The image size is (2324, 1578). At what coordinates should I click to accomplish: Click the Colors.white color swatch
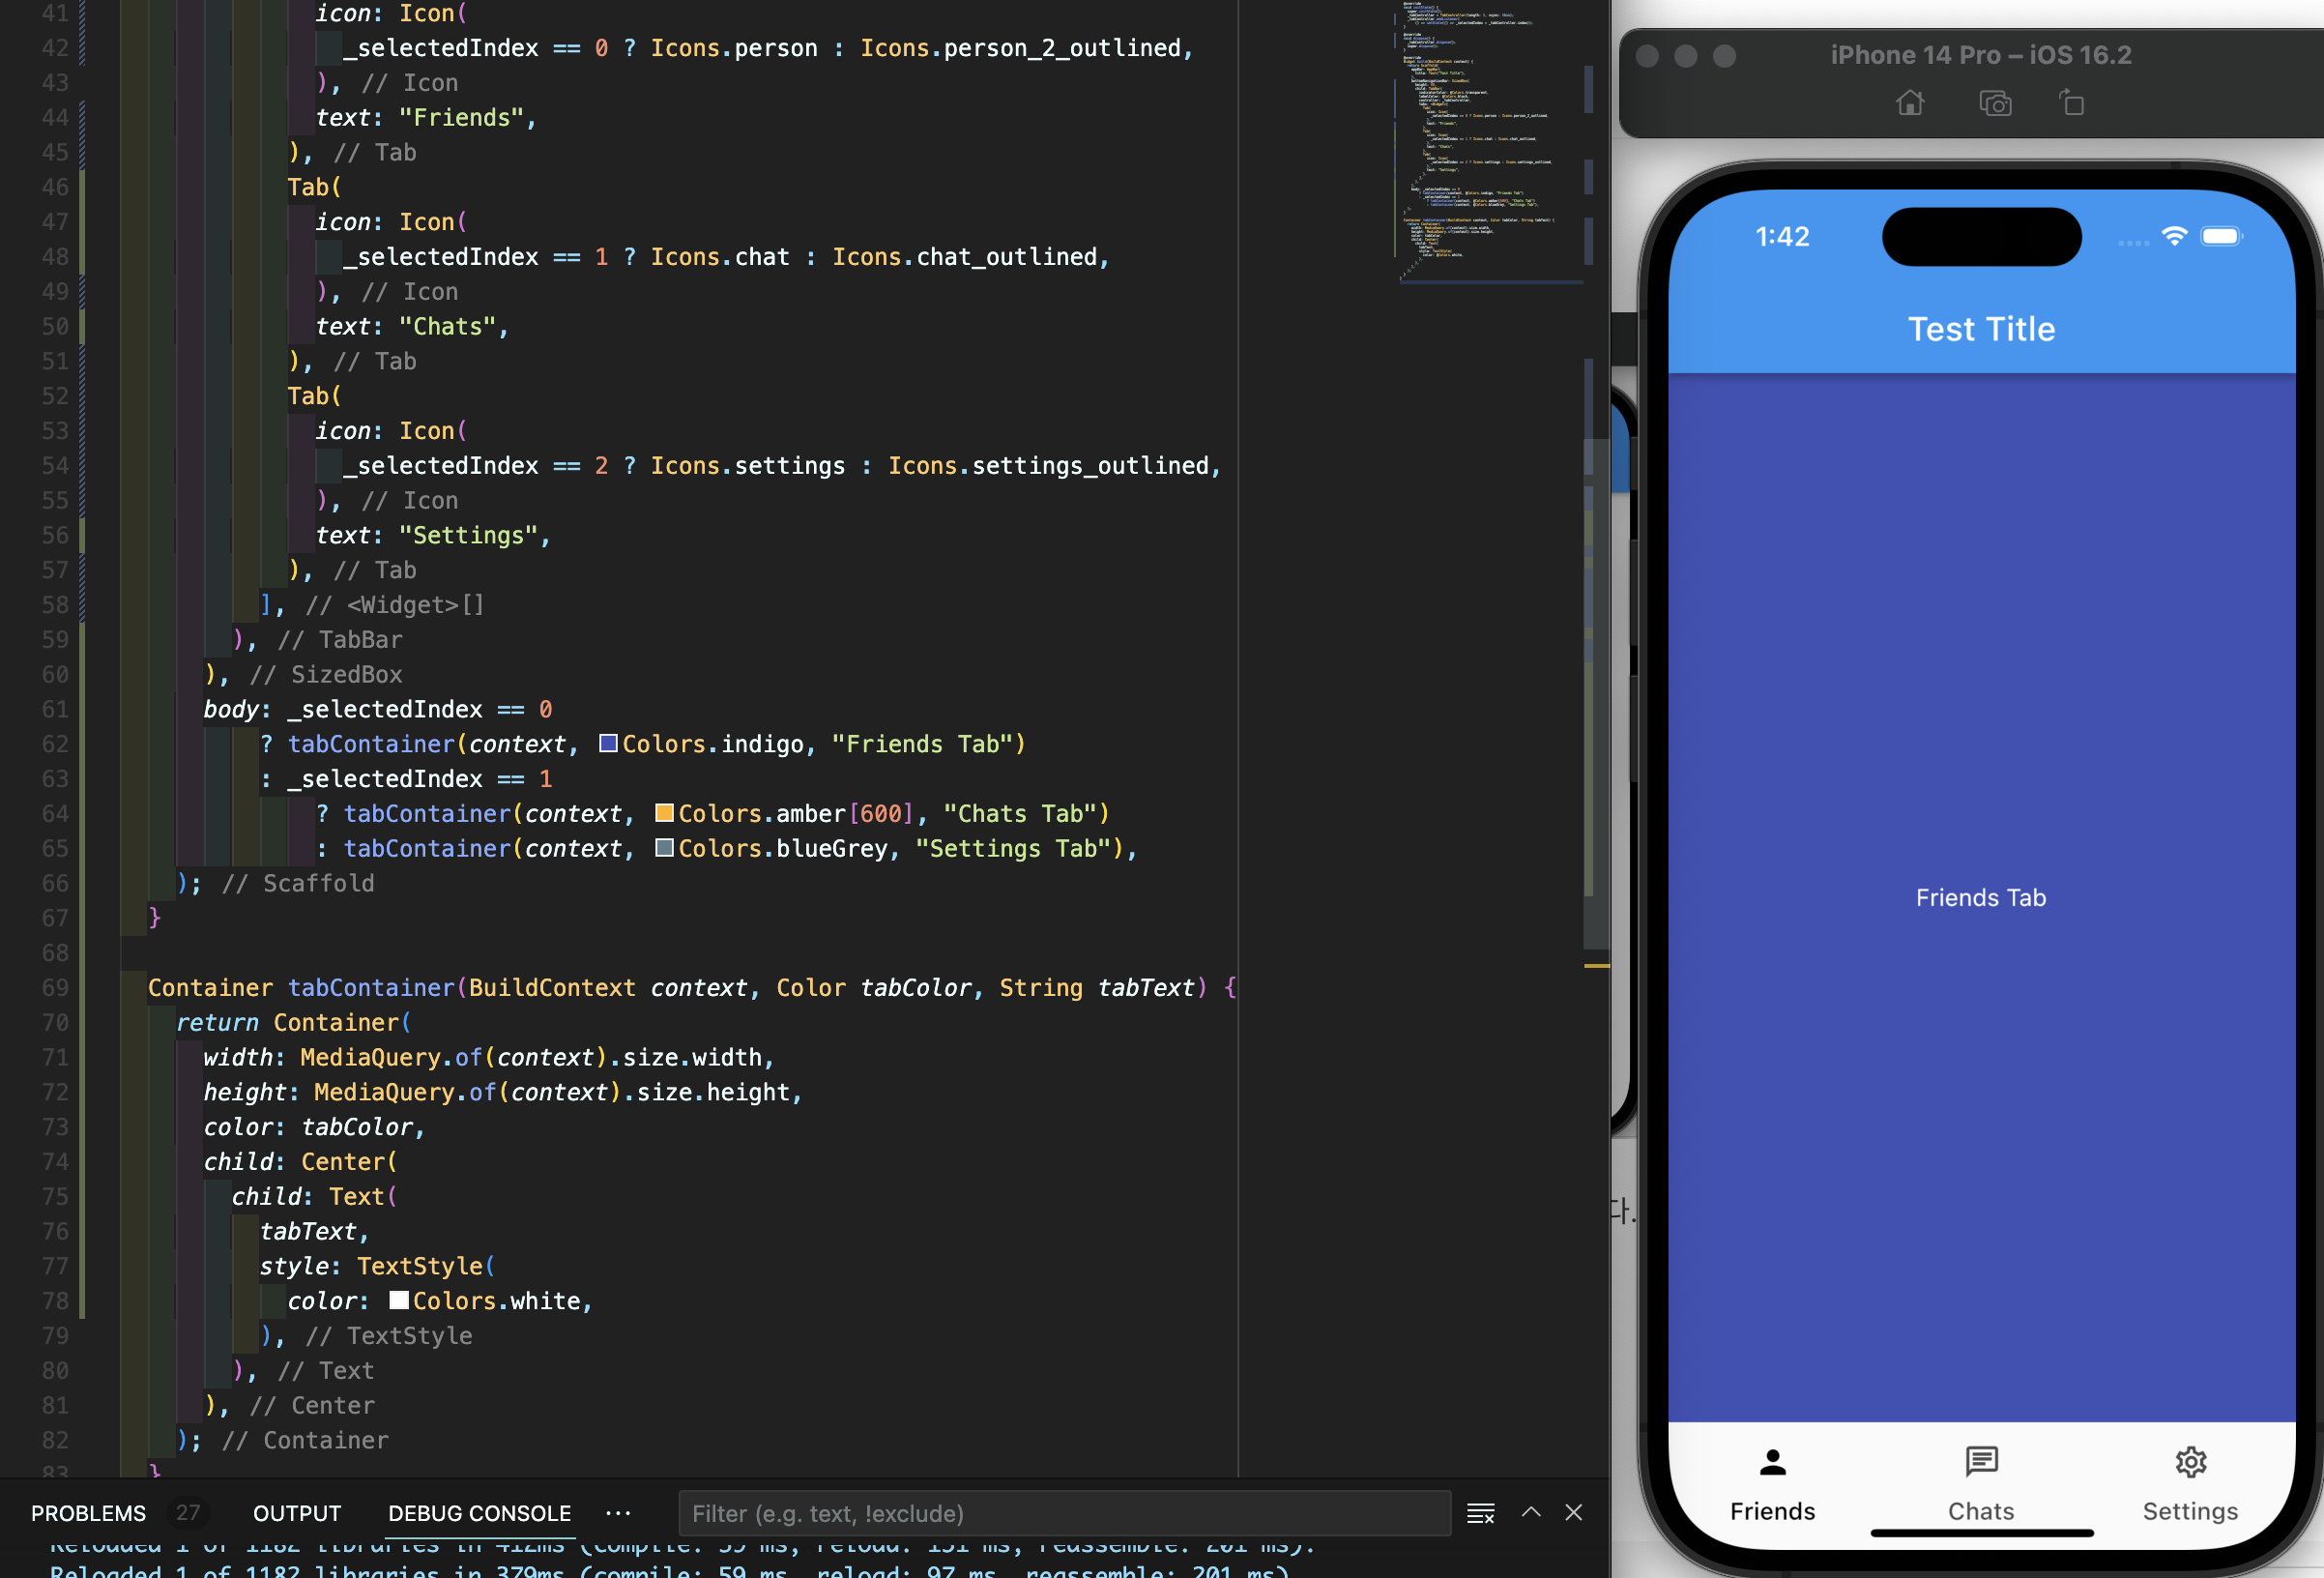(x=398, y=1300)
